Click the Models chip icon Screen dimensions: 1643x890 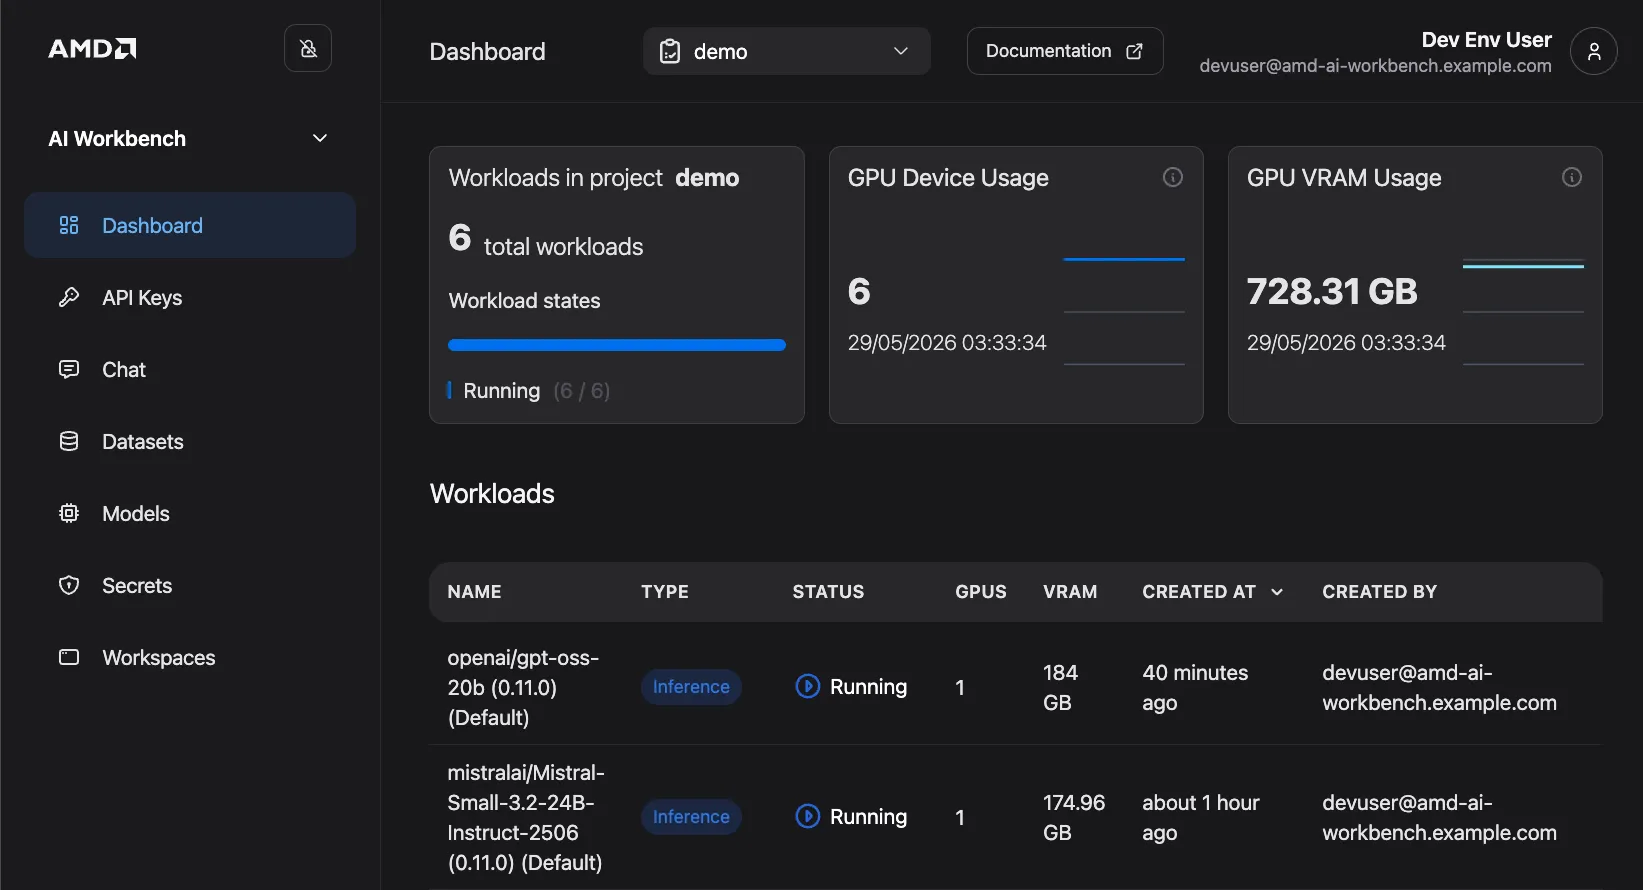coord(69,513)
